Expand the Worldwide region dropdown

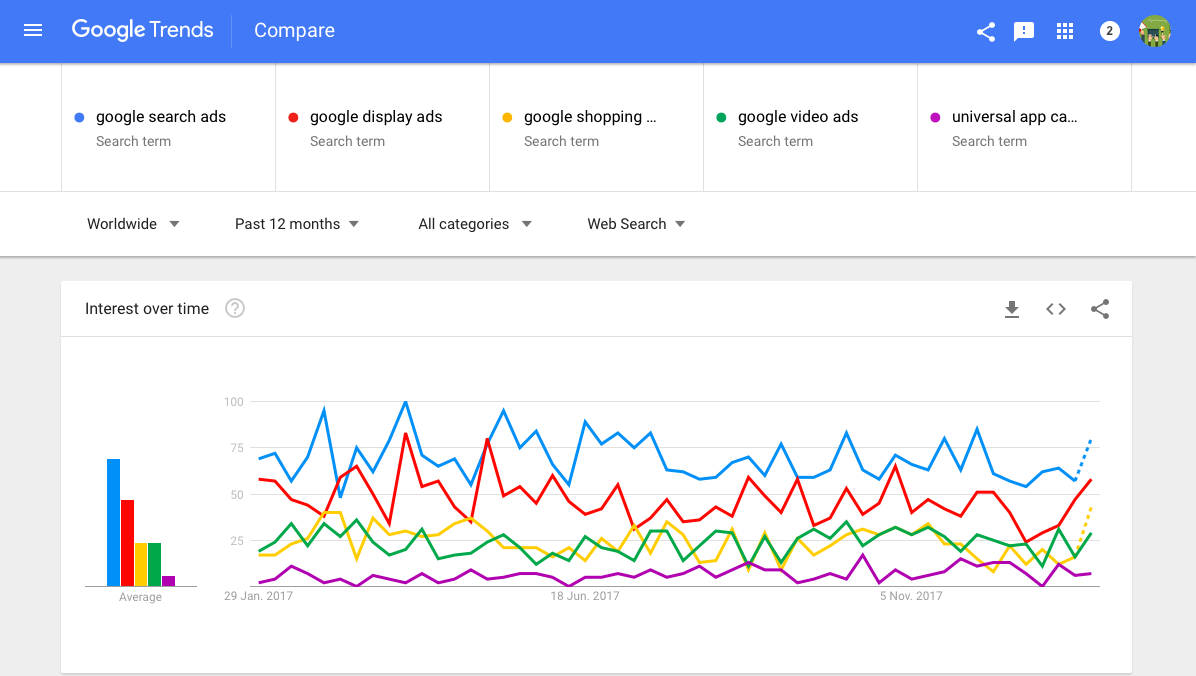pyautogui.click(x=133, y=224)
